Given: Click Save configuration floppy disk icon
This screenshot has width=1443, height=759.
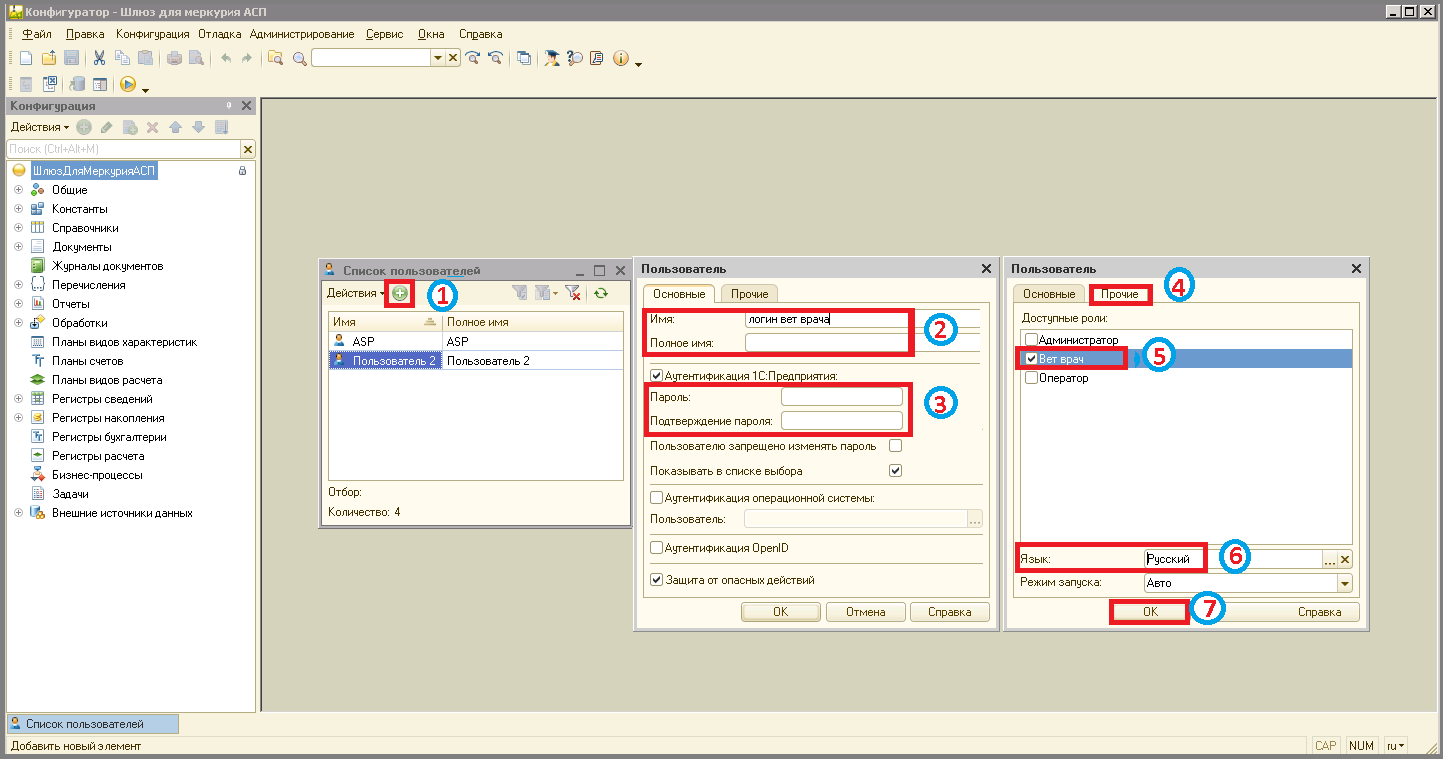Looking at the screenshot, I should tap(71, 58).
